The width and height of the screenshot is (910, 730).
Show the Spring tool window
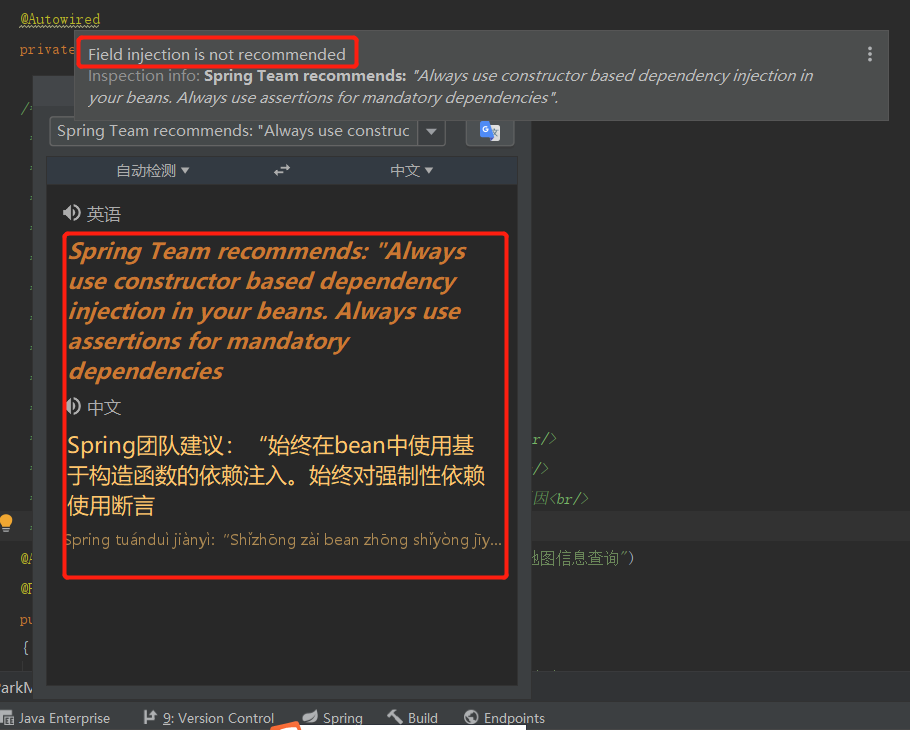click(x=331, y=717)
